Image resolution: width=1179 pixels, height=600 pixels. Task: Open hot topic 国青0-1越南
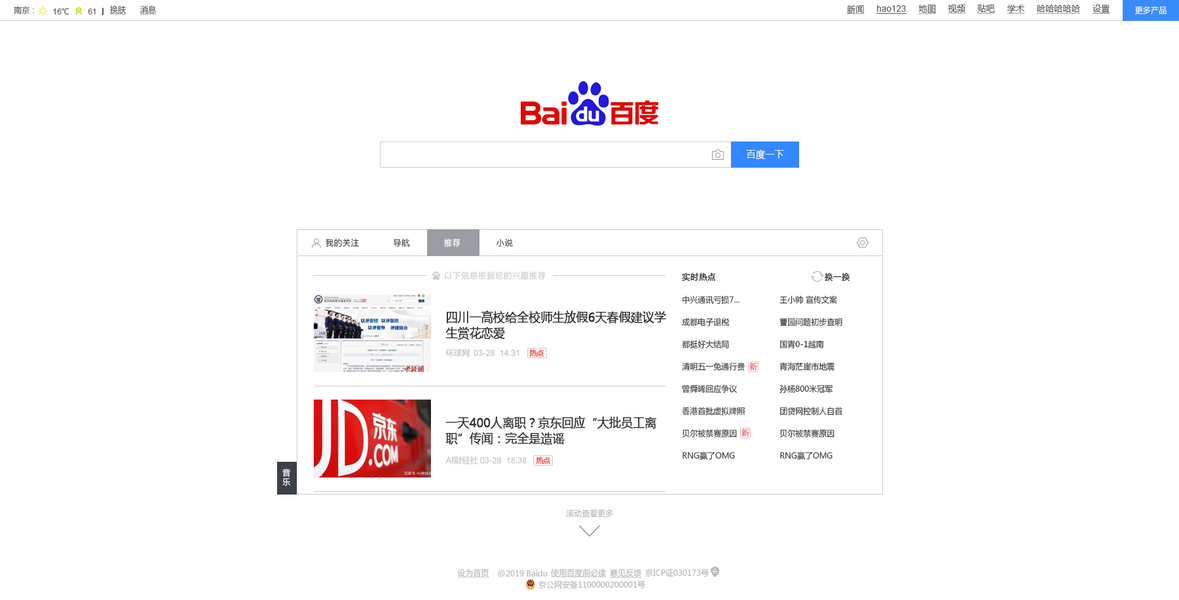pos(802,344)
